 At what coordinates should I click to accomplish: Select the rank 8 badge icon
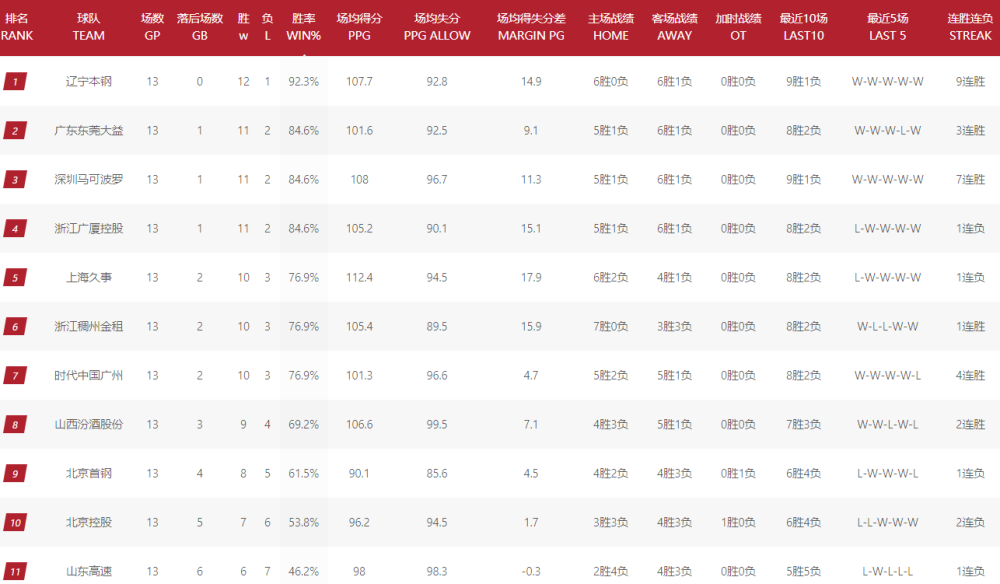[x=15, y=425]
